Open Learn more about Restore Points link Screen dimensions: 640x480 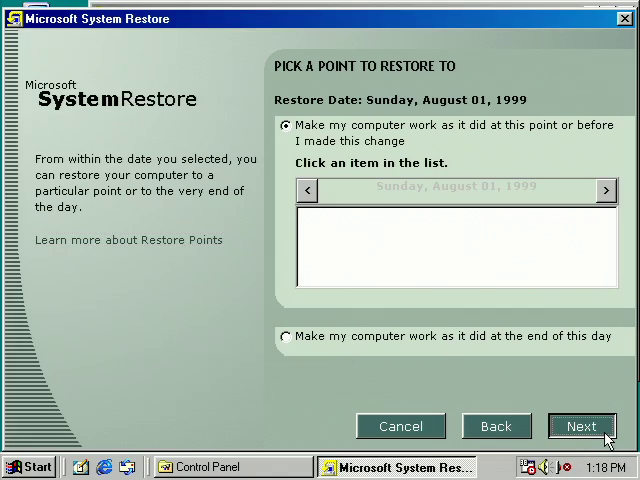(129, 240)
